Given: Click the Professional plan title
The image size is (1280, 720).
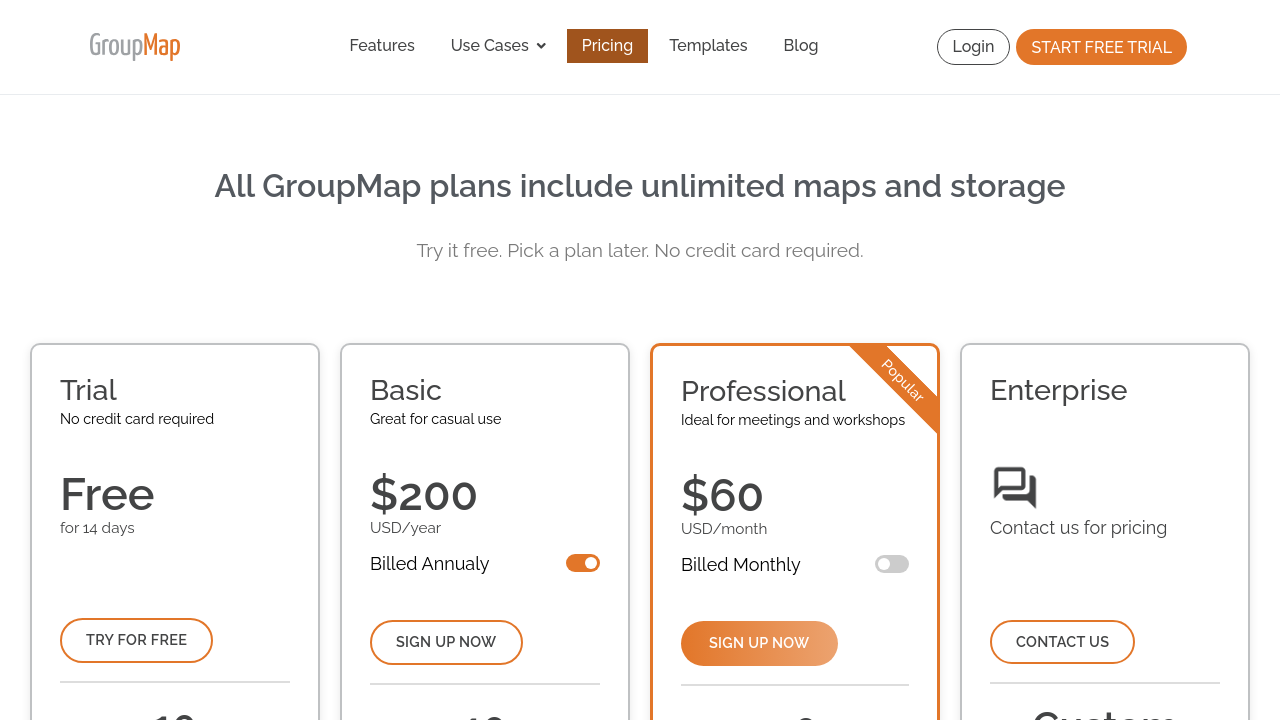Looking at the screenshot, I should coord(763,391).
